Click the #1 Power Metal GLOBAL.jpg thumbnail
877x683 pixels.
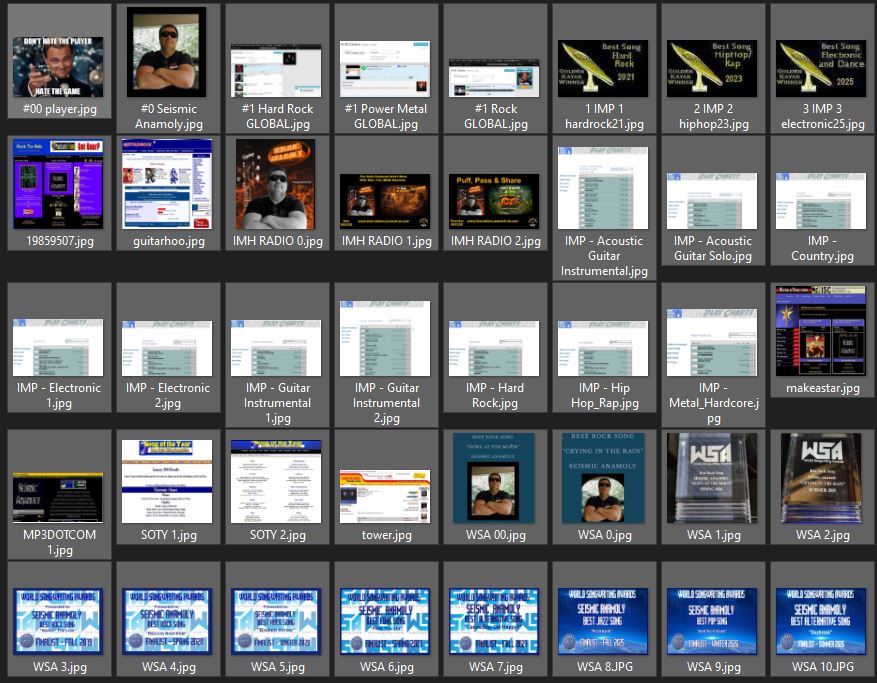(x=385, y=69)
